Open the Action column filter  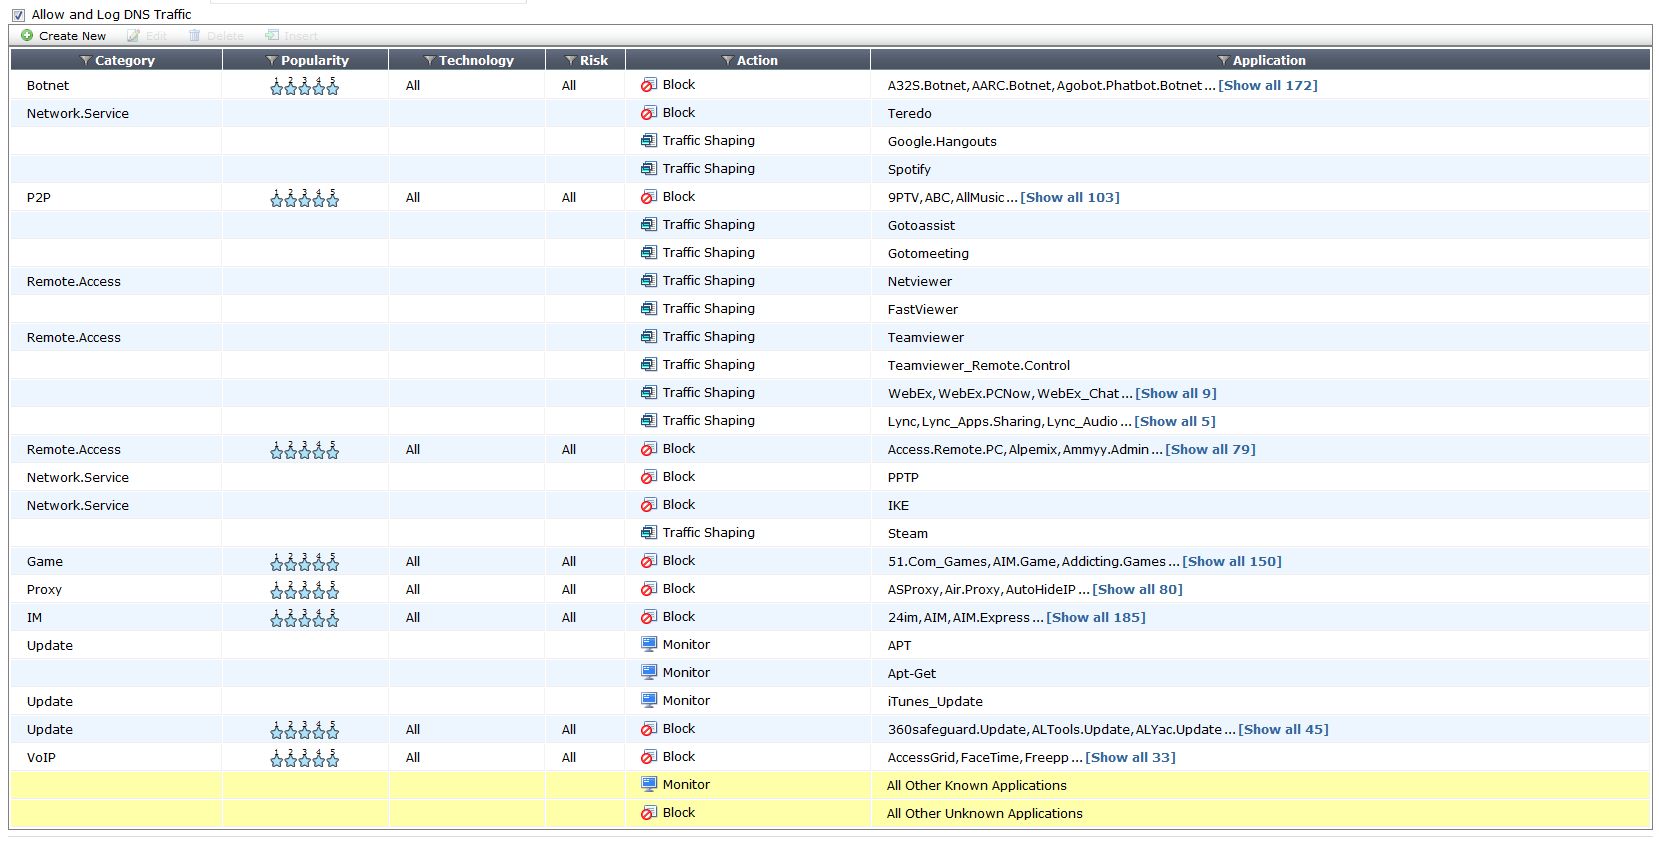(x=728, y=61)
